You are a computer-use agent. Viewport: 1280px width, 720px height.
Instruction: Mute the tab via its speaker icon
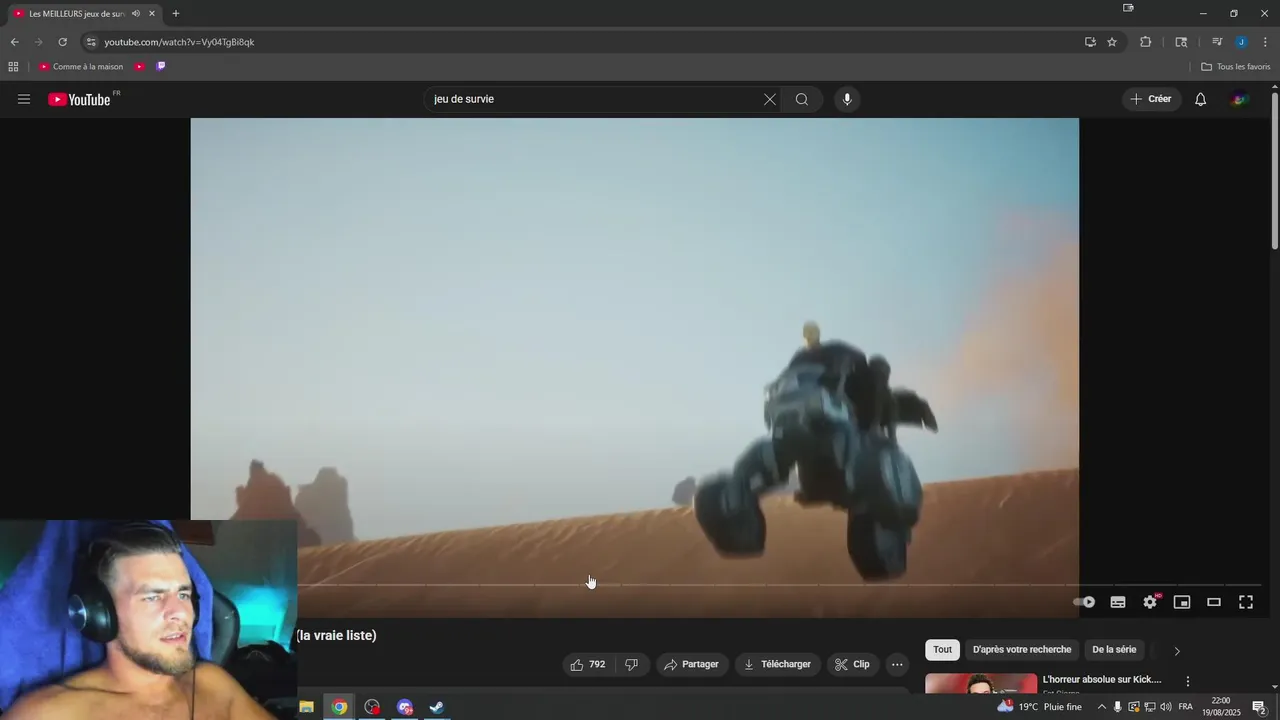pos(136,14)
